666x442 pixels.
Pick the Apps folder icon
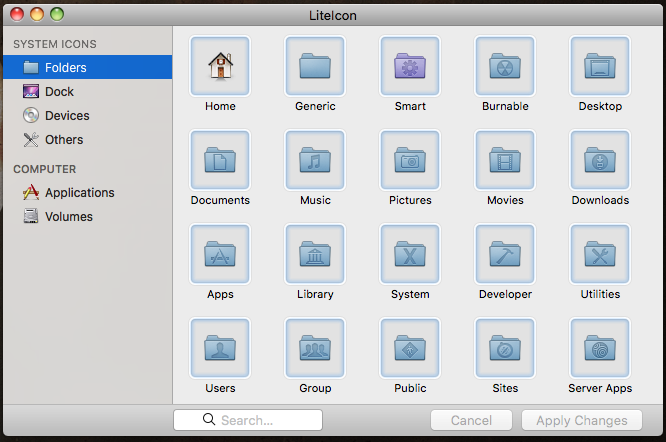point(220,254)
